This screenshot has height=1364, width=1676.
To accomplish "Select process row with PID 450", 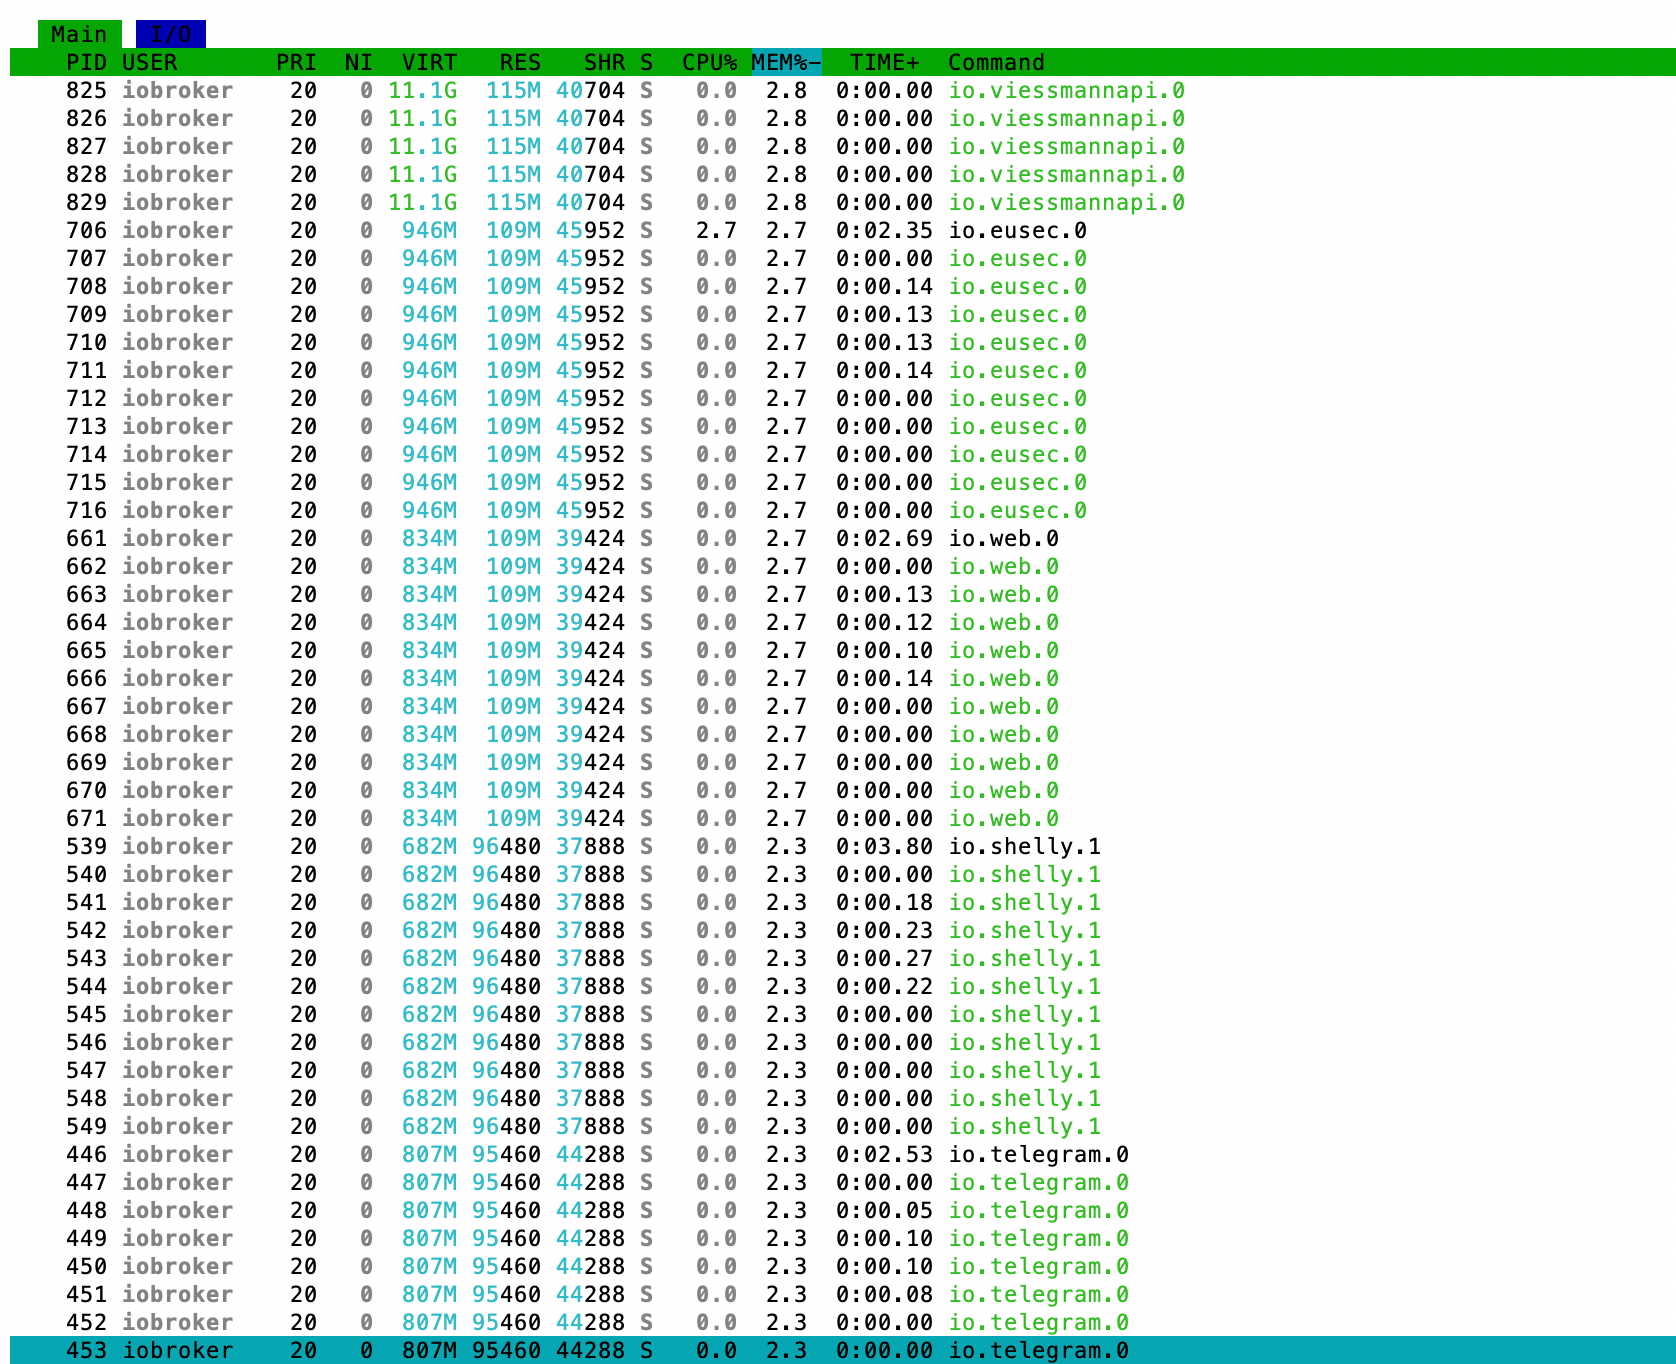I will coord(842,1266).
